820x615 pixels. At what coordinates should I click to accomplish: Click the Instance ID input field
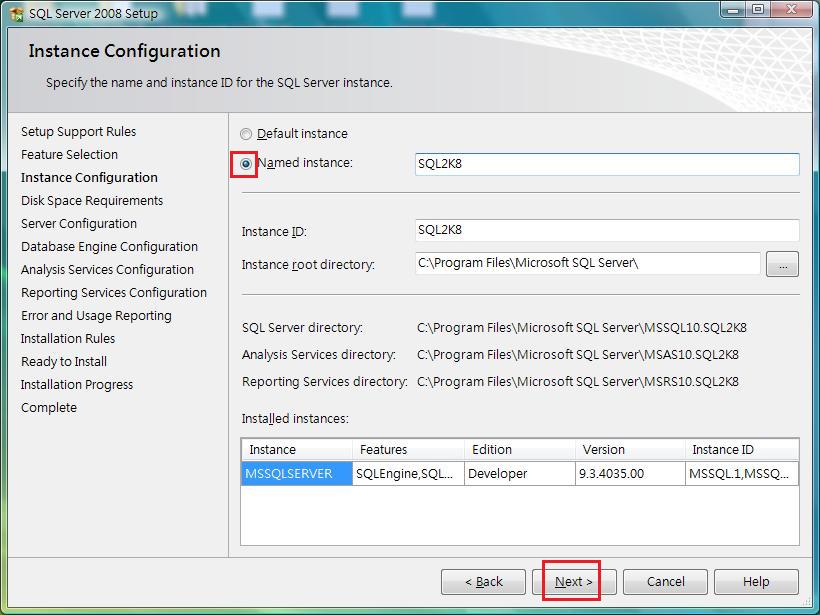coord(607,230)
